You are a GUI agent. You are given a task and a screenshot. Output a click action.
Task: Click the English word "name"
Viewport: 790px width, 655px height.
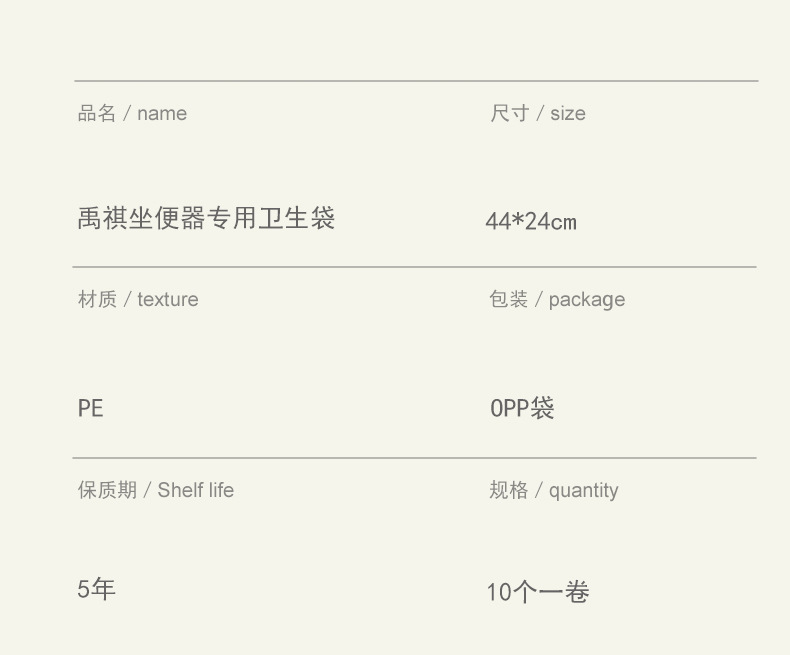click(x=162, y=114)
